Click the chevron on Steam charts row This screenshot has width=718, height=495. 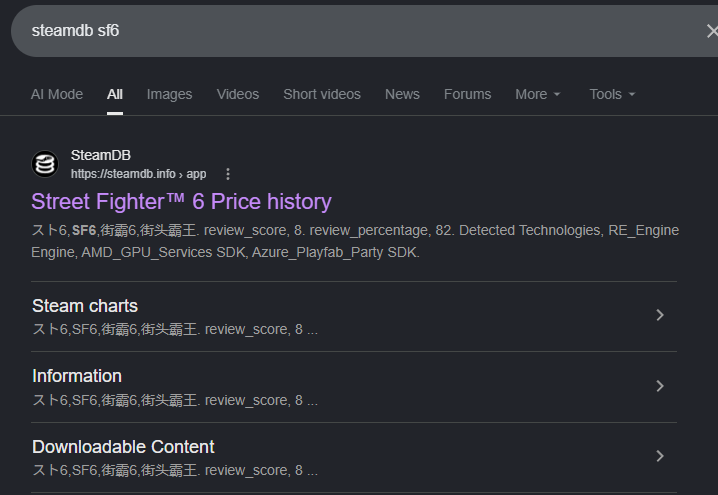[660, 315]
